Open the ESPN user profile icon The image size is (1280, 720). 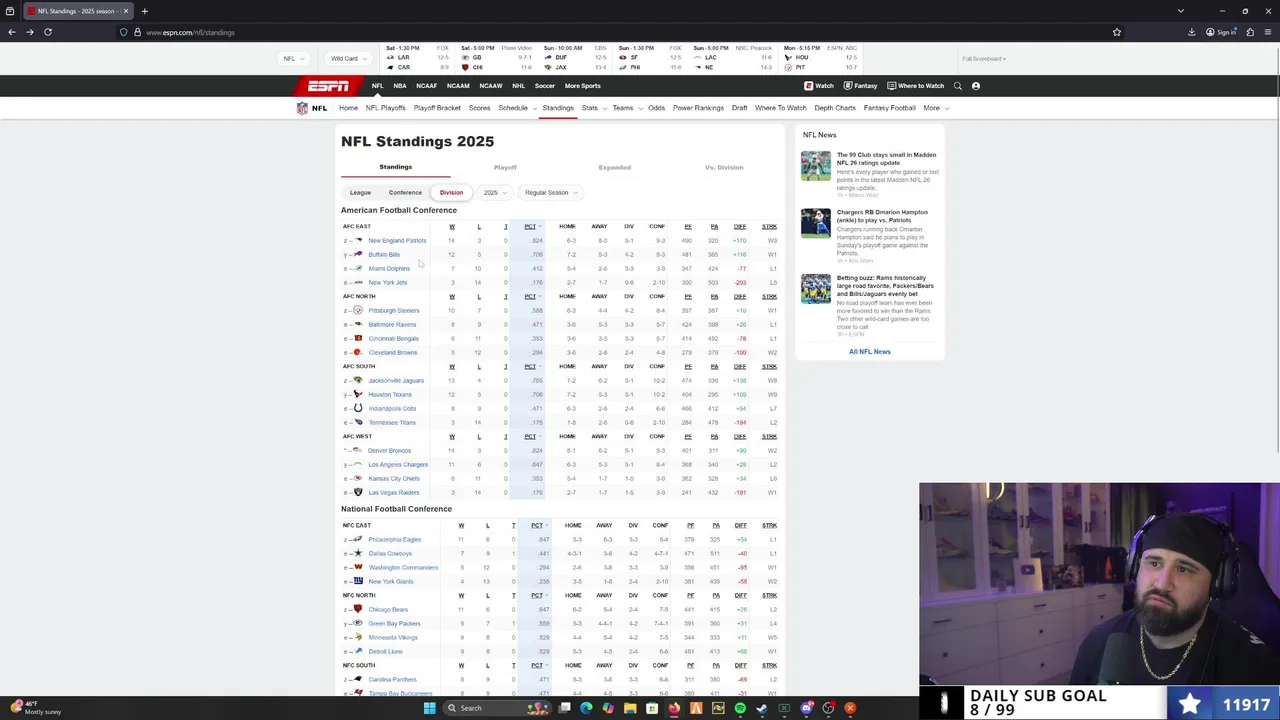pos(976,86)
